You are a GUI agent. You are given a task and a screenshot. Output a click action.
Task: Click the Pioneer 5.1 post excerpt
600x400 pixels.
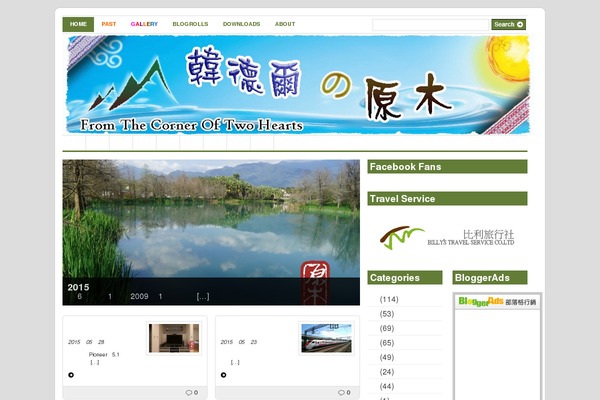click(x=104, y=355)
